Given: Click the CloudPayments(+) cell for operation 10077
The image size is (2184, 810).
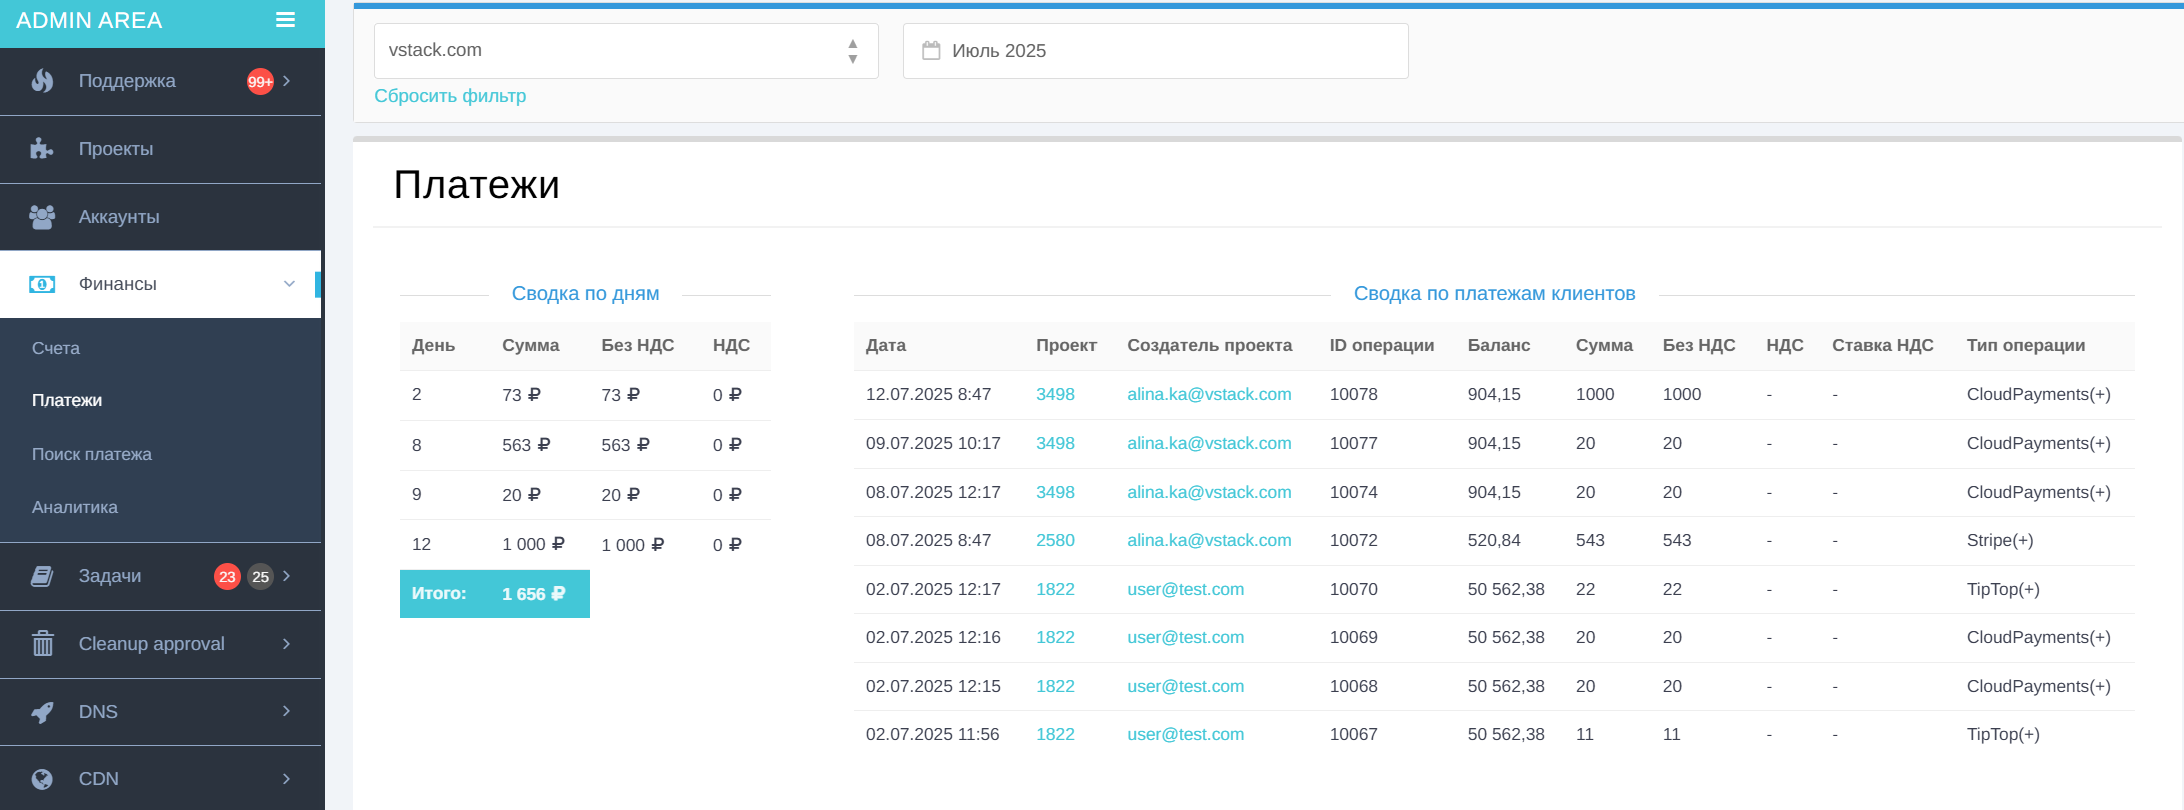Looking at the screenshot, I should (x=2038, y=443).
